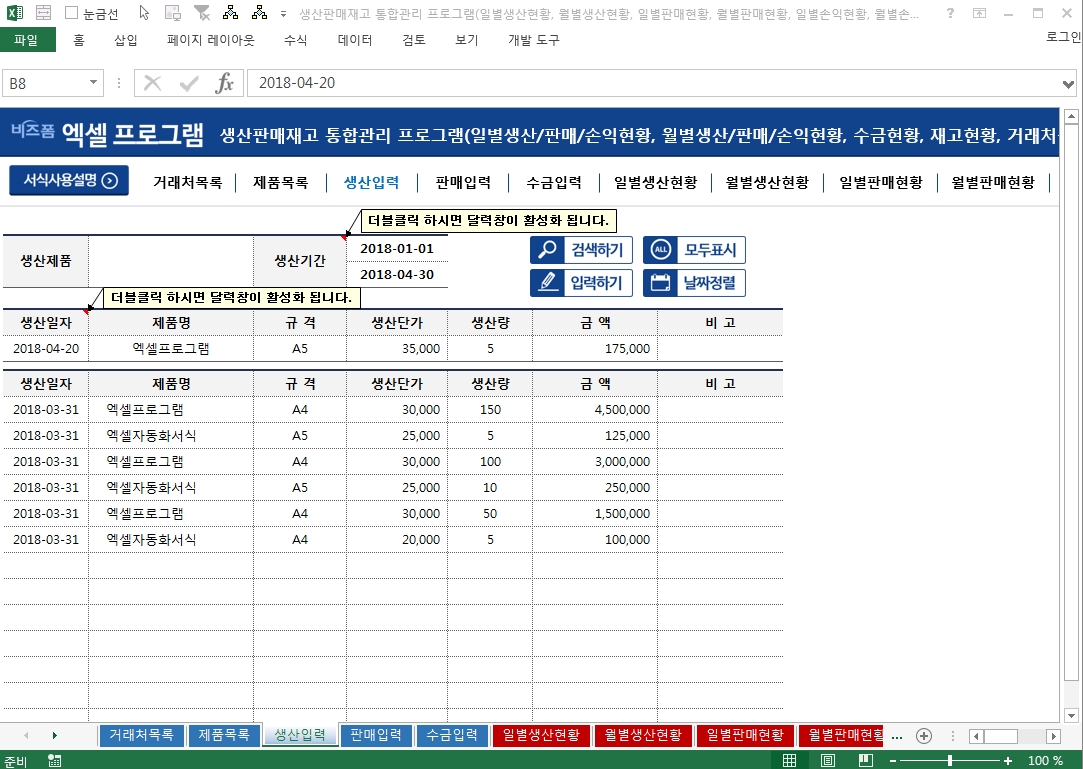This screenshot has height=769, width=1083.
Task: Select the arrow pointer tool in quick access toolbar
Action: [144, 14]
